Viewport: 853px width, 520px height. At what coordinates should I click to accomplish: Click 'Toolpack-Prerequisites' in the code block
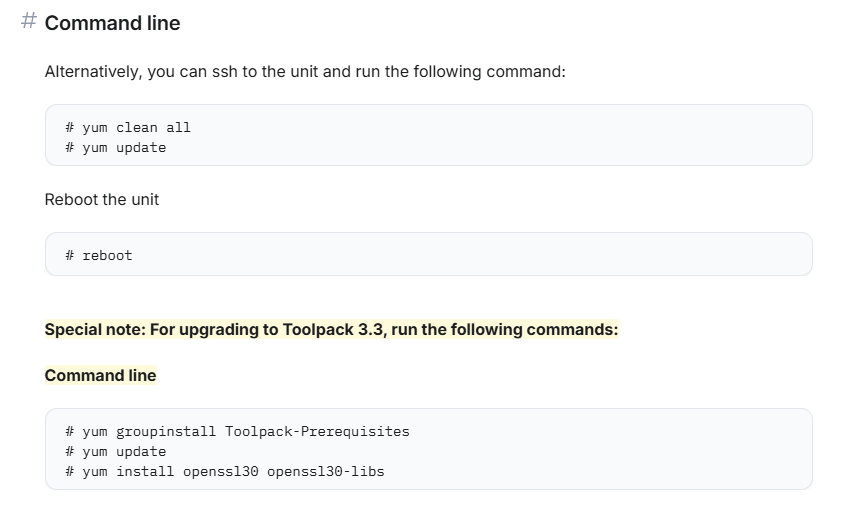click(x=317, y=431)
